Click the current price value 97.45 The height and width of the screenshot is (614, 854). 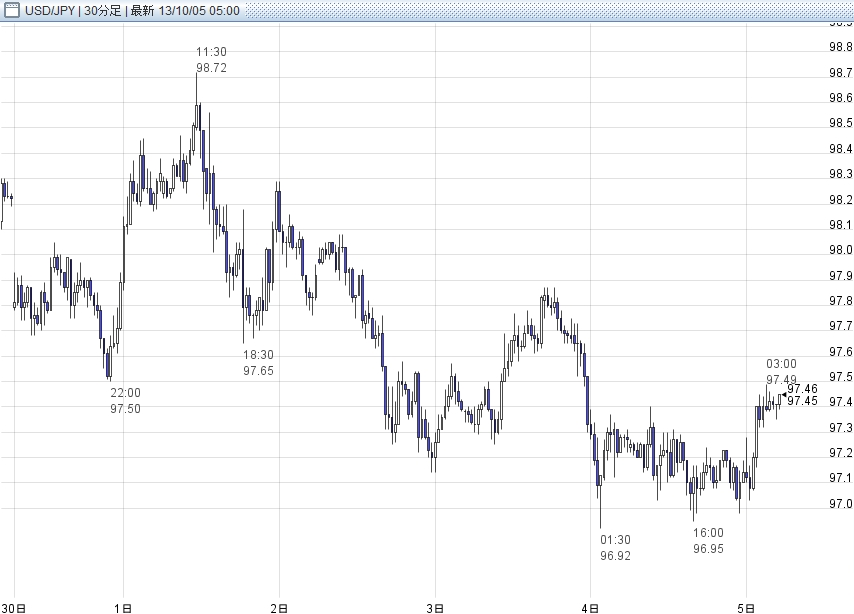point(801,401)
